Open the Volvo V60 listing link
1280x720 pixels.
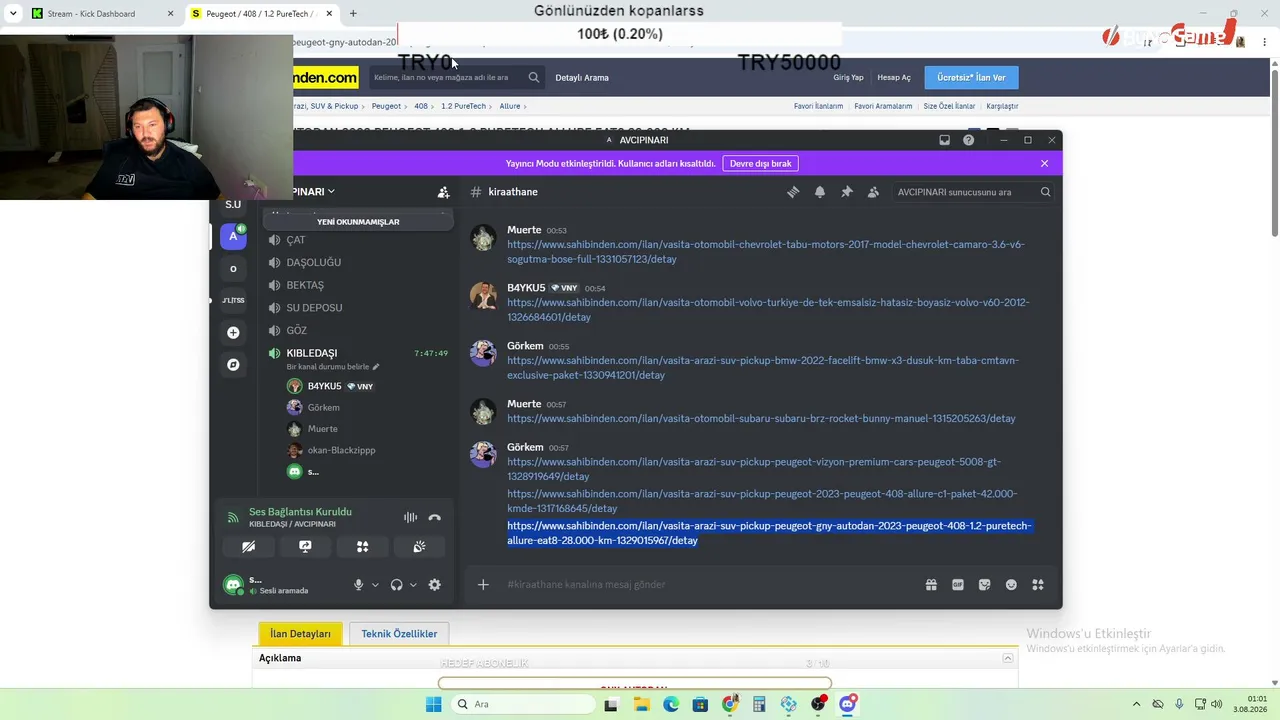768,310
